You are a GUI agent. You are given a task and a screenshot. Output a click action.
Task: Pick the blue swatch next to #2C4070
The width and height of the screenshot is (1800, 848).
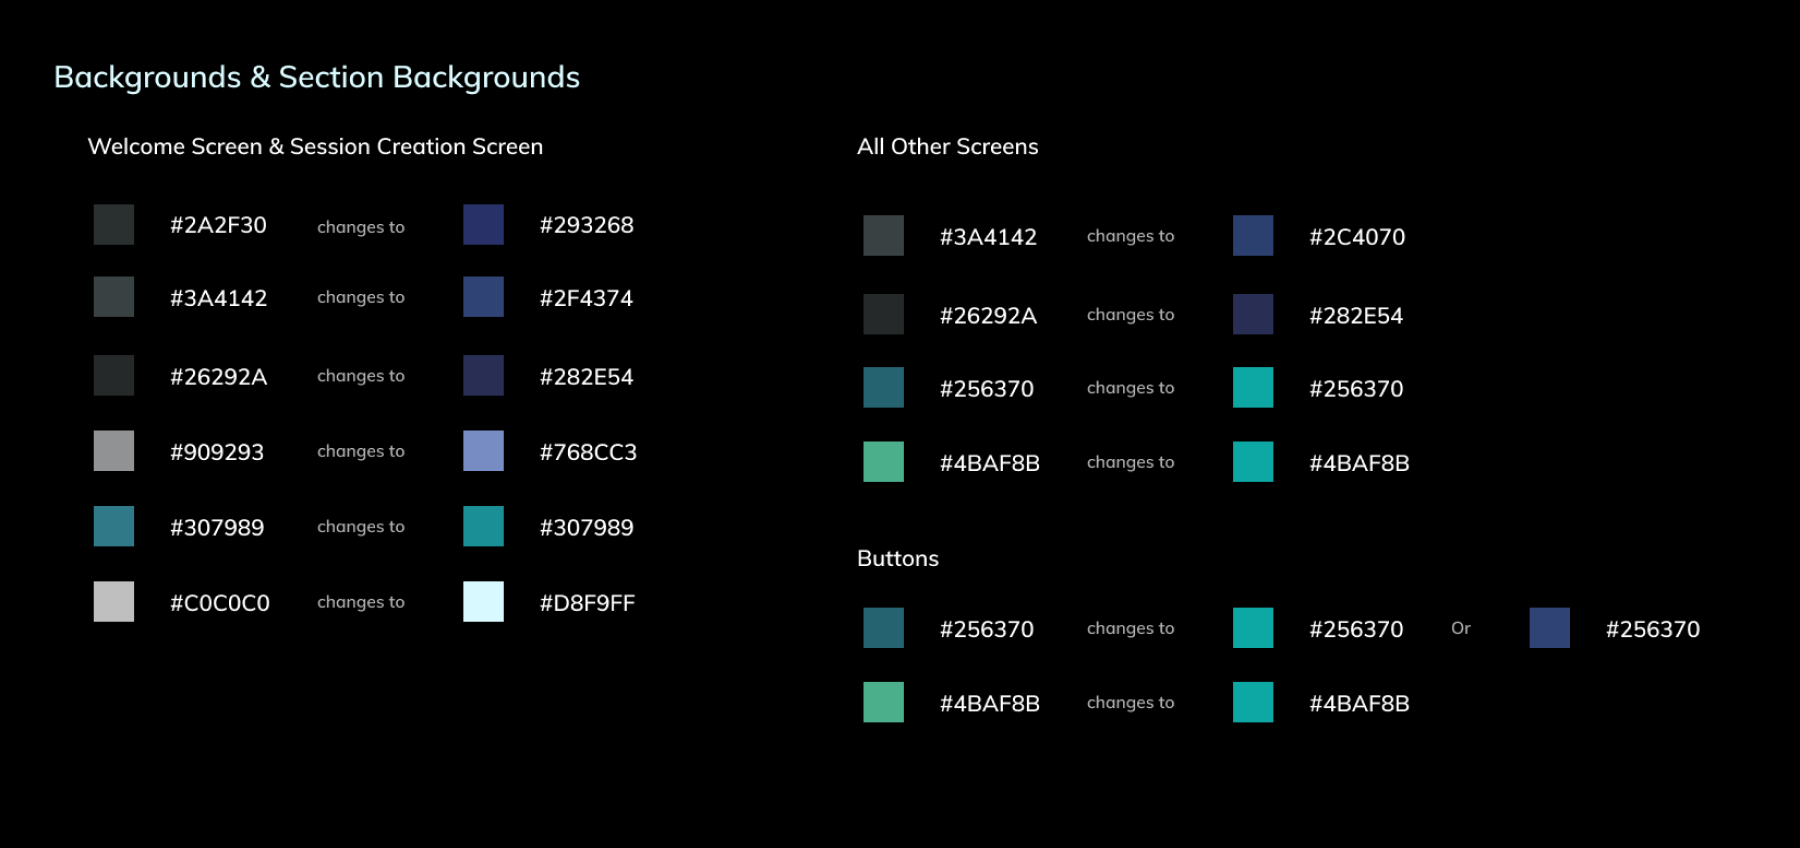click(1253, 236)
